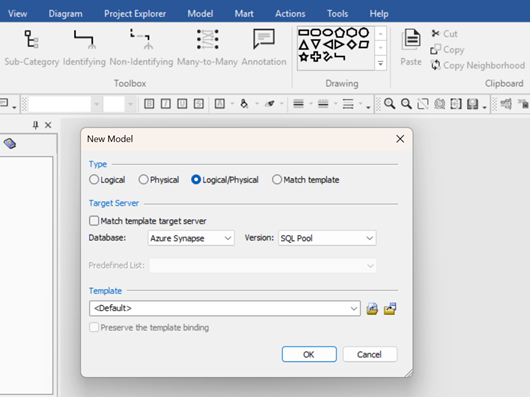
Task: Select the Annotation tool
Action: [264, 48]
